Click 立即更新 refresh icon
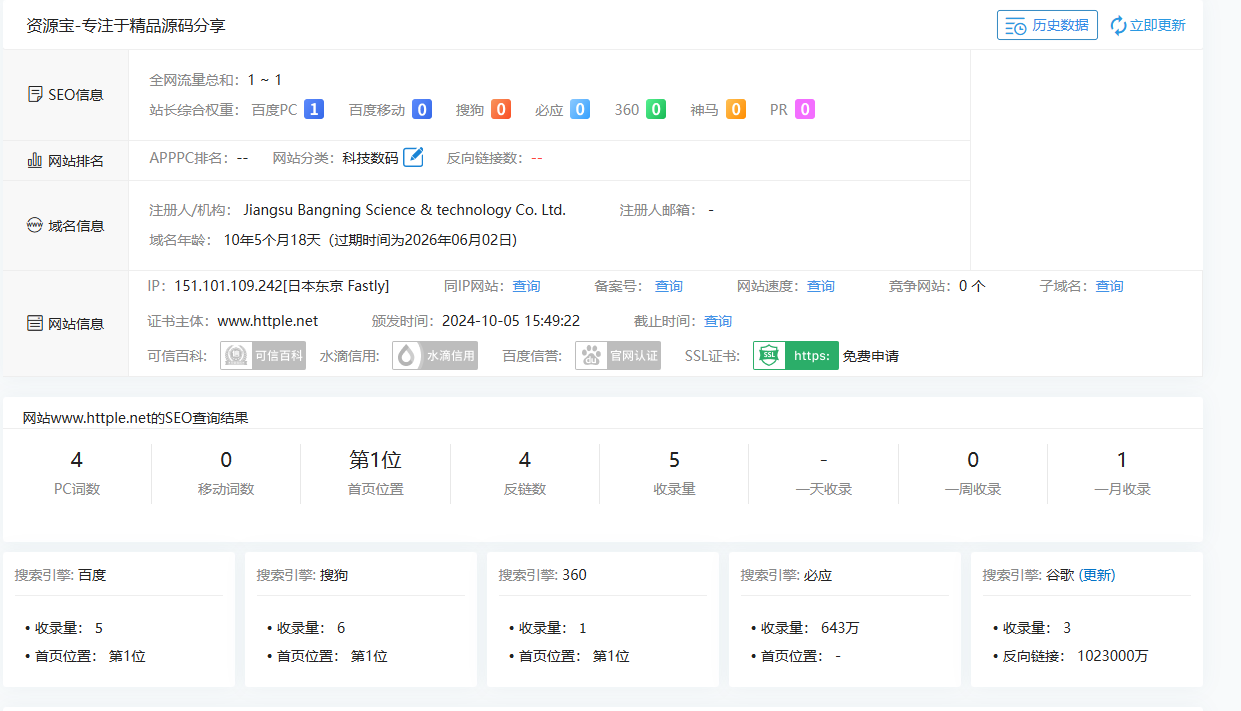Screen dimensions: 1241x711 coord(1118,26)
